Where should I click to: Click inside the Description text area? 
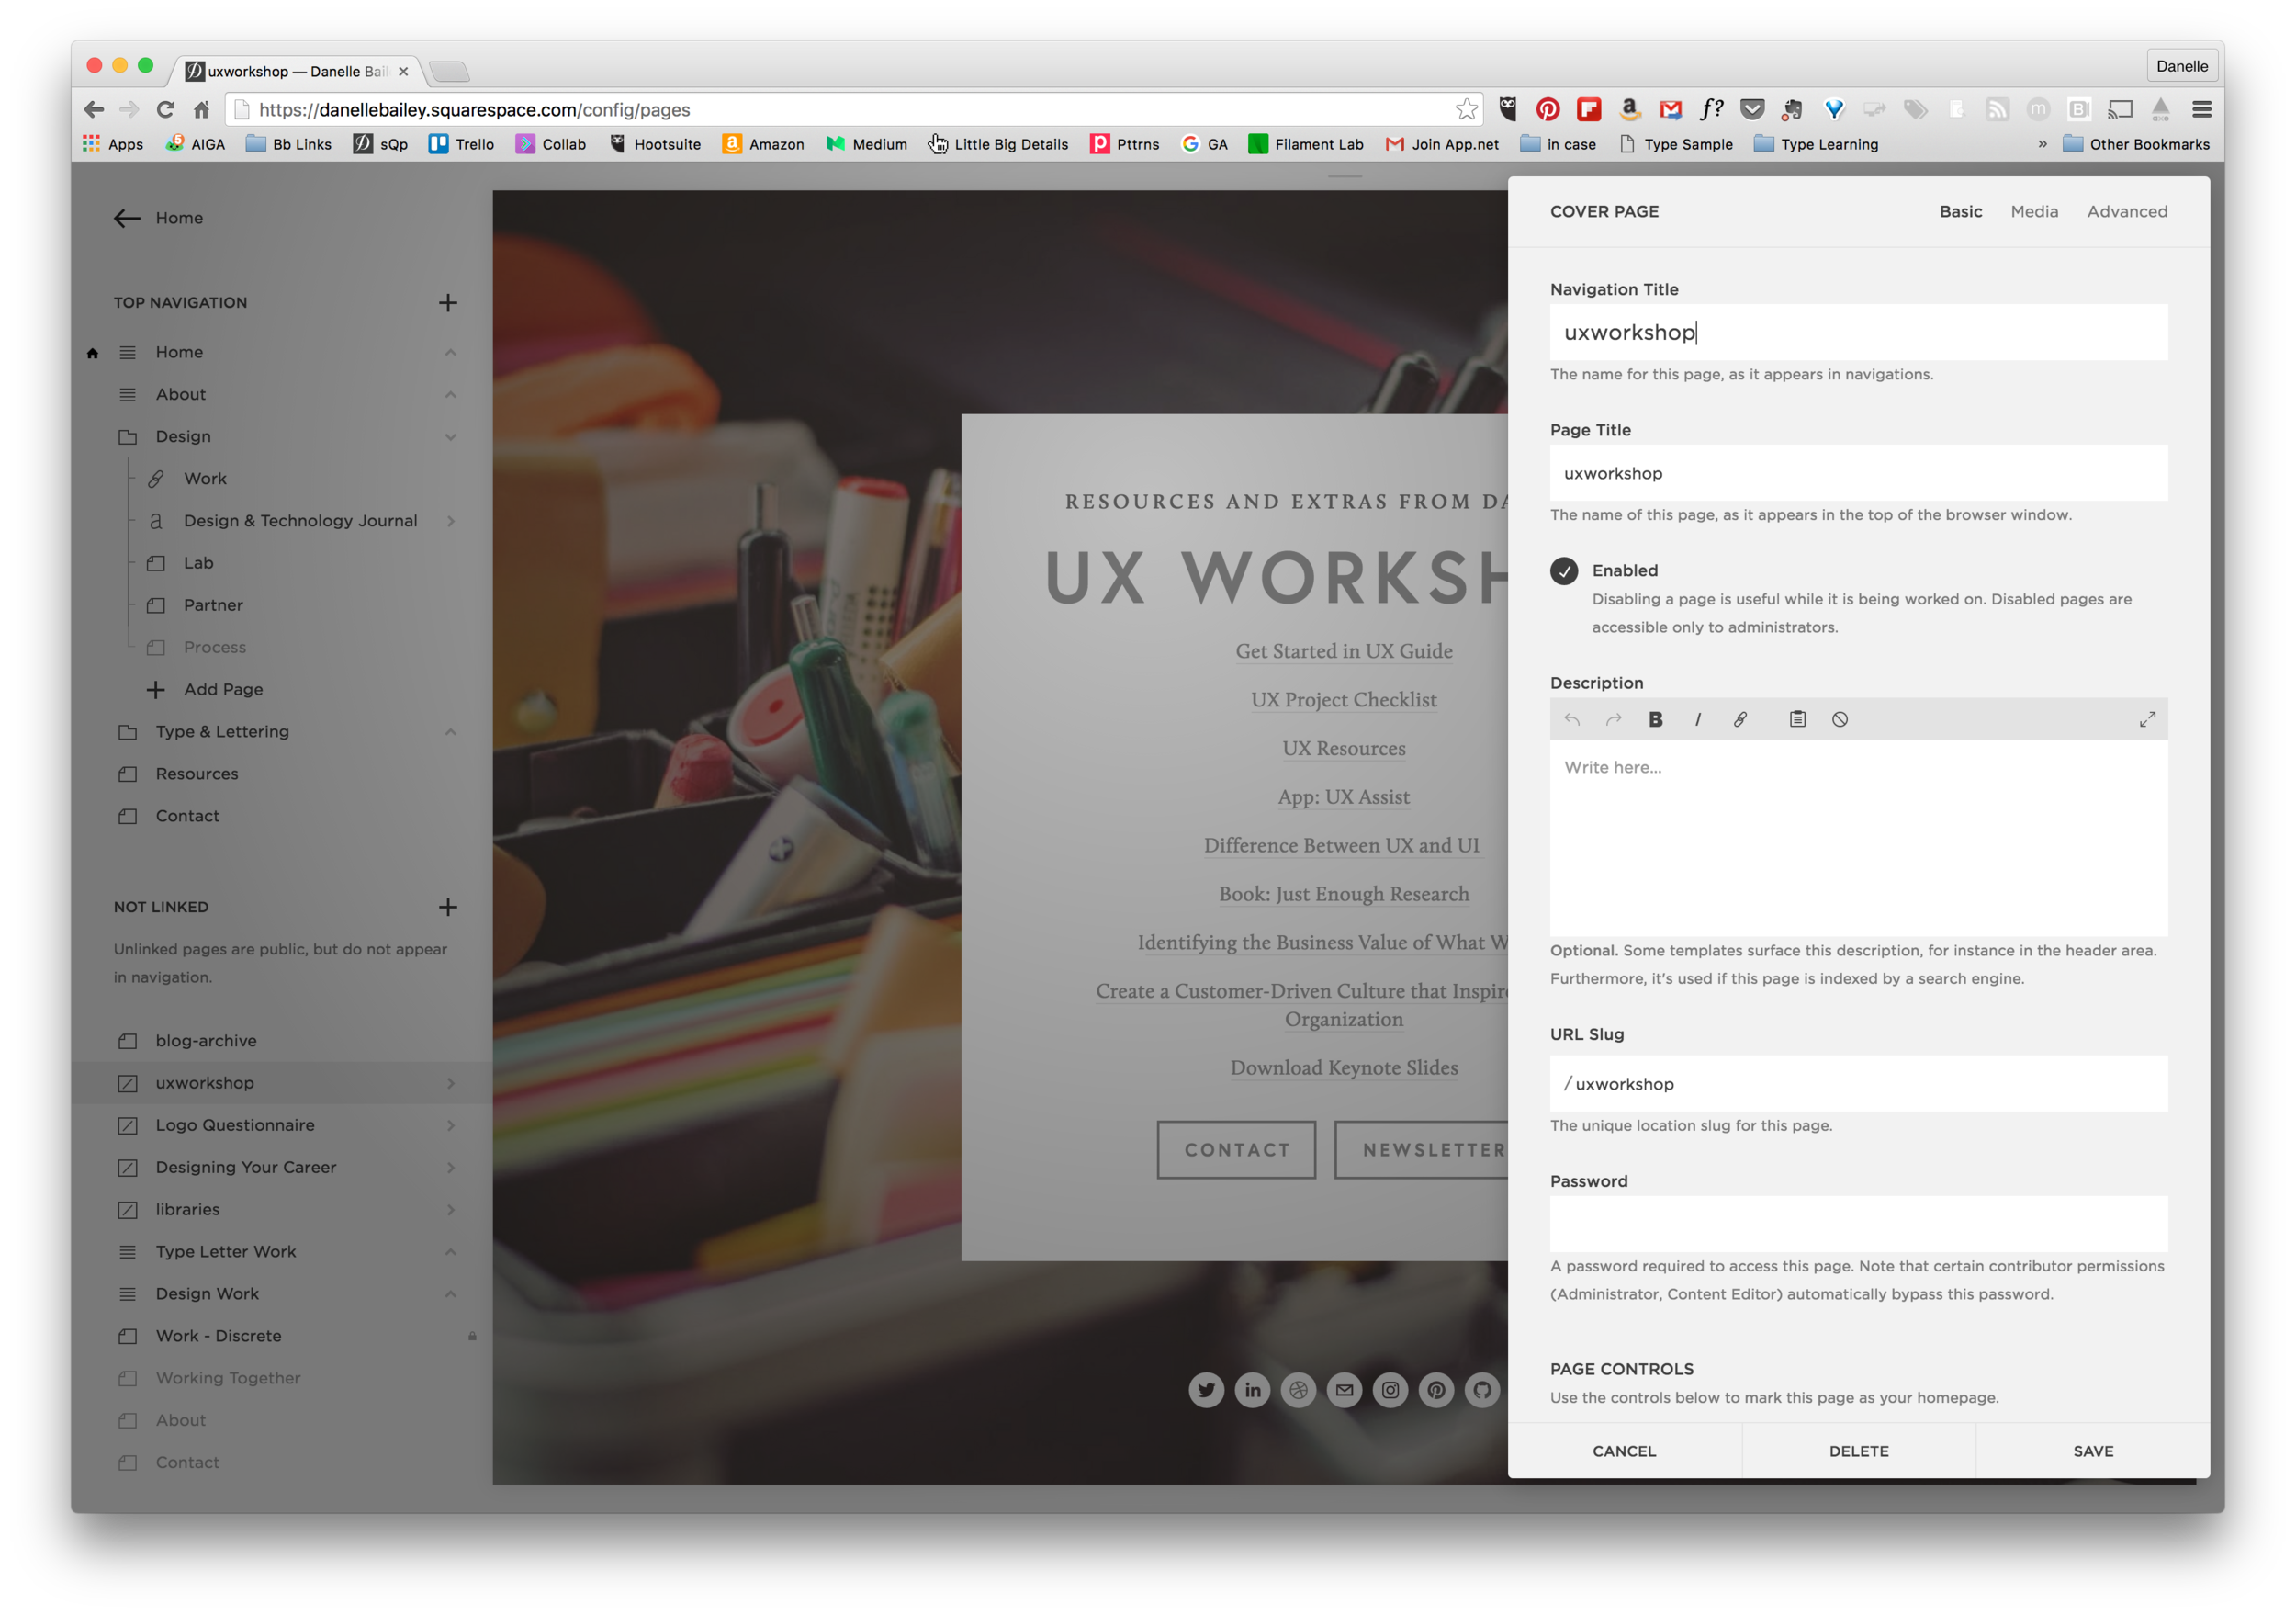point(1858,838)
